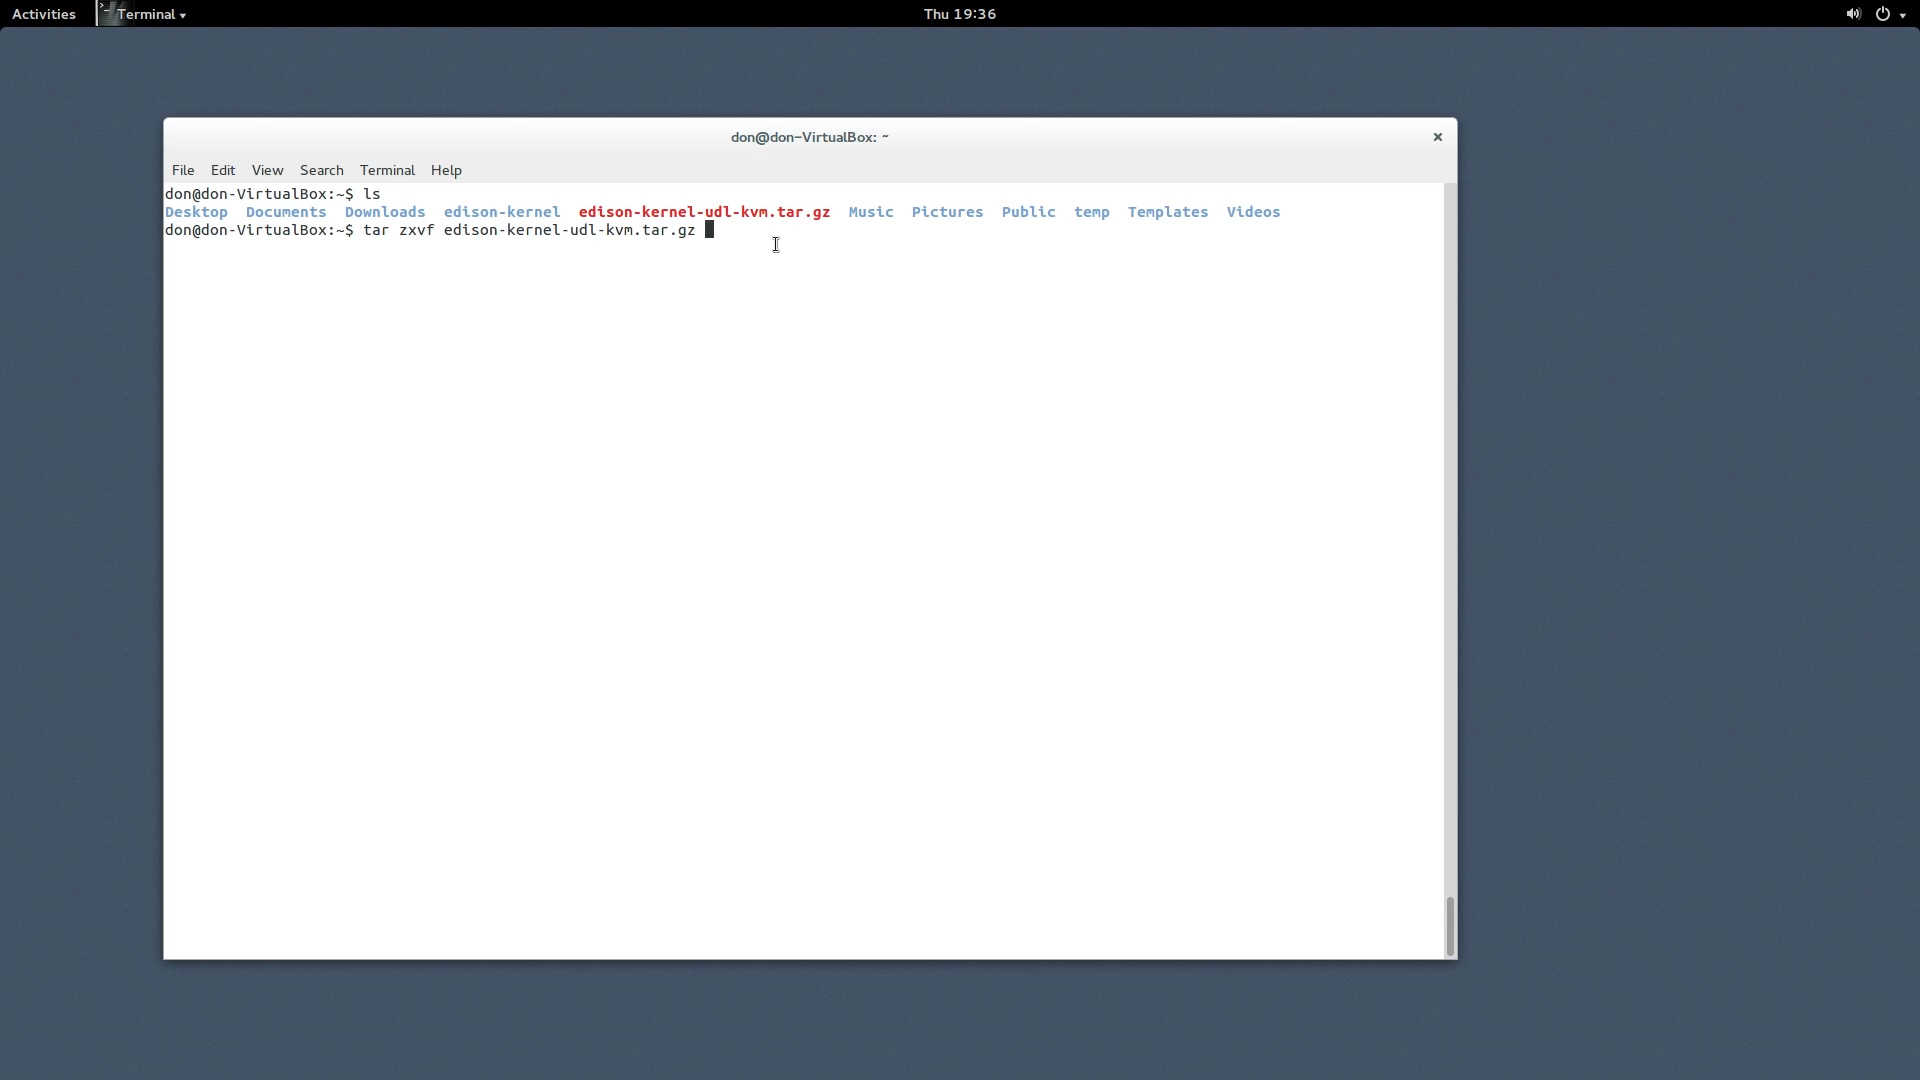This screenshot has width=1920, height=1080.
Task: Click the terminal vertical scrollbar handle
Action: click(x=1450, y=927)
